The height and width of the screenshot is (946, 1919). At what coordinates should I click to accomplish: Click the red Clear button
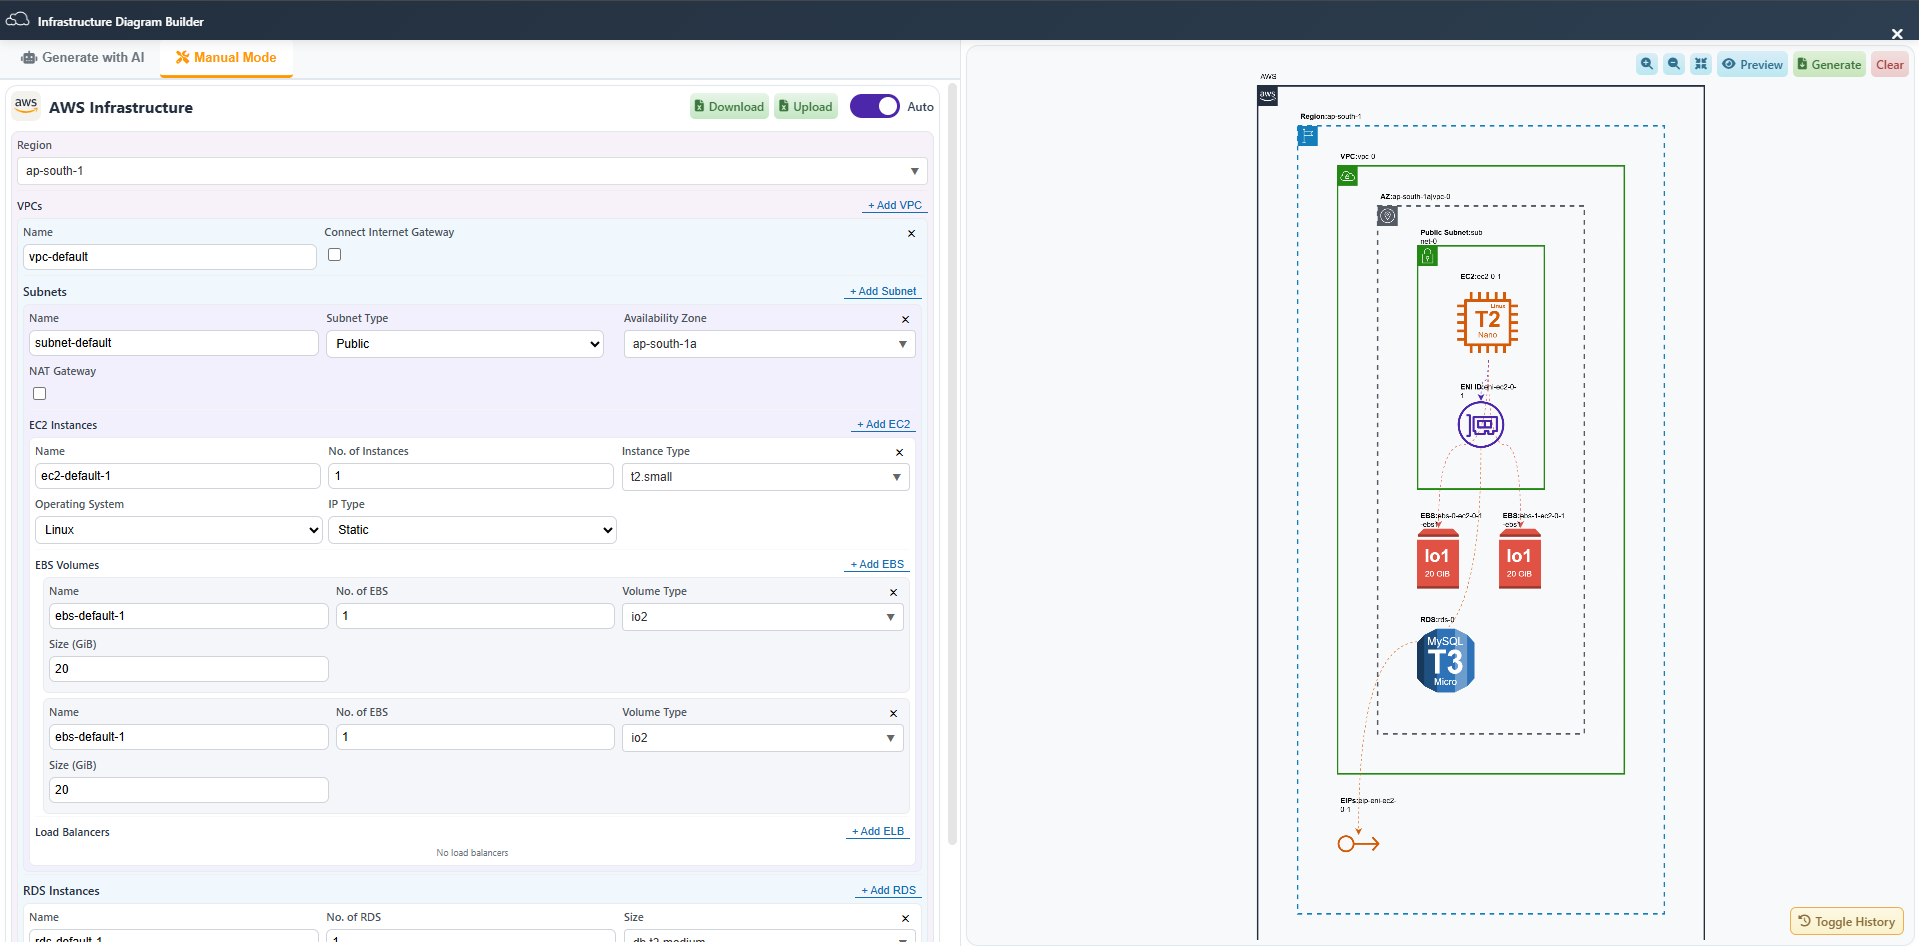pyautogui.click(x=1890, y=65)
